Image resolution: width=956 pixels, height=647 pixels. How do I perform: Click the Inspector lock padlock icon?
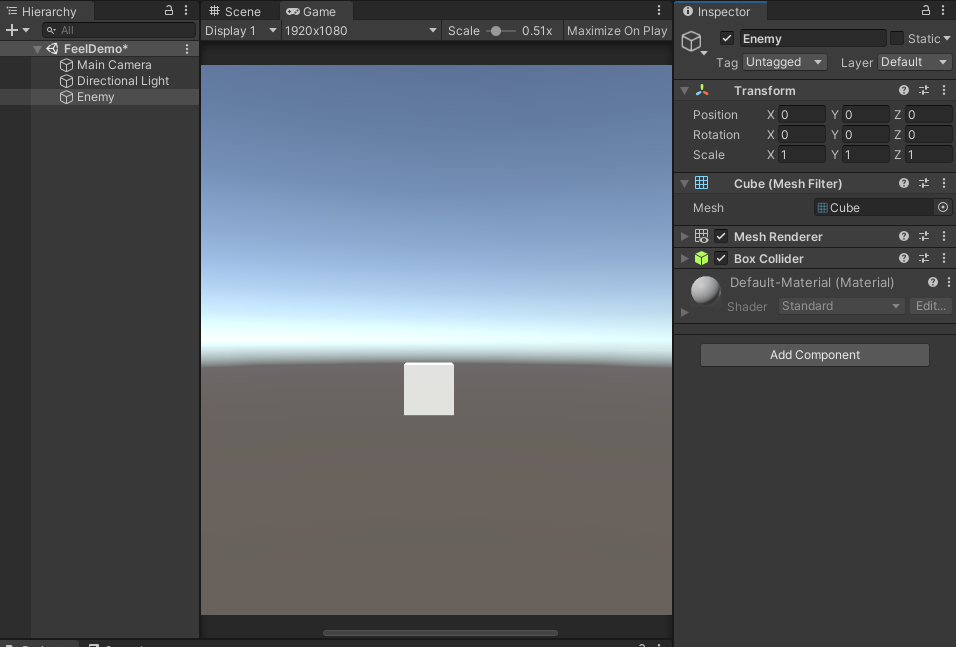click(925, 9)
